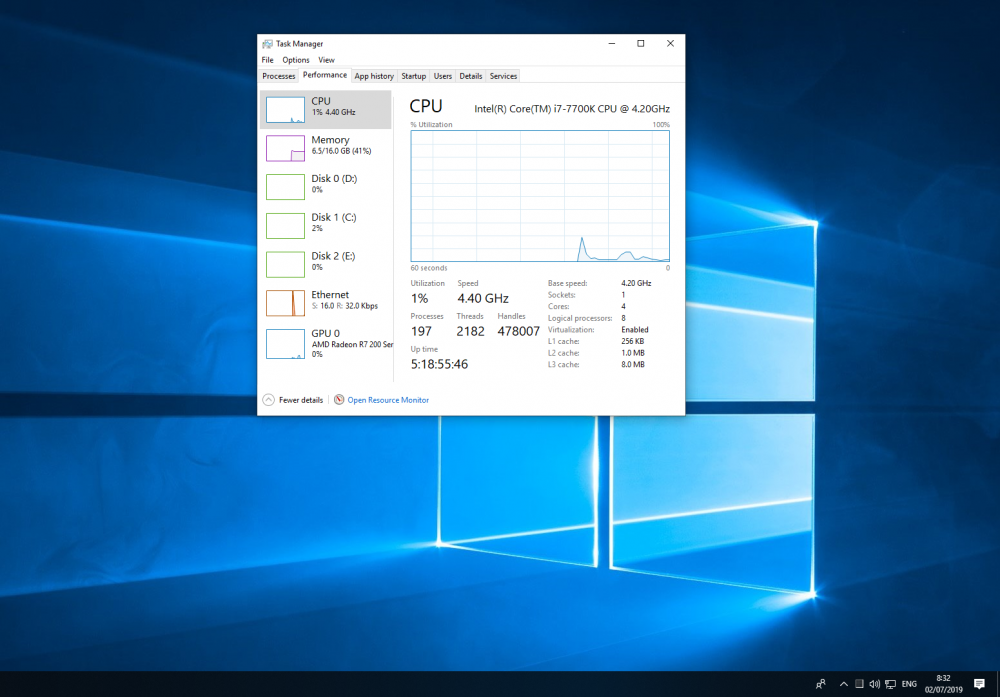Switch to the Processes tab
1000x697 pixels.
[x=279, y=76]
